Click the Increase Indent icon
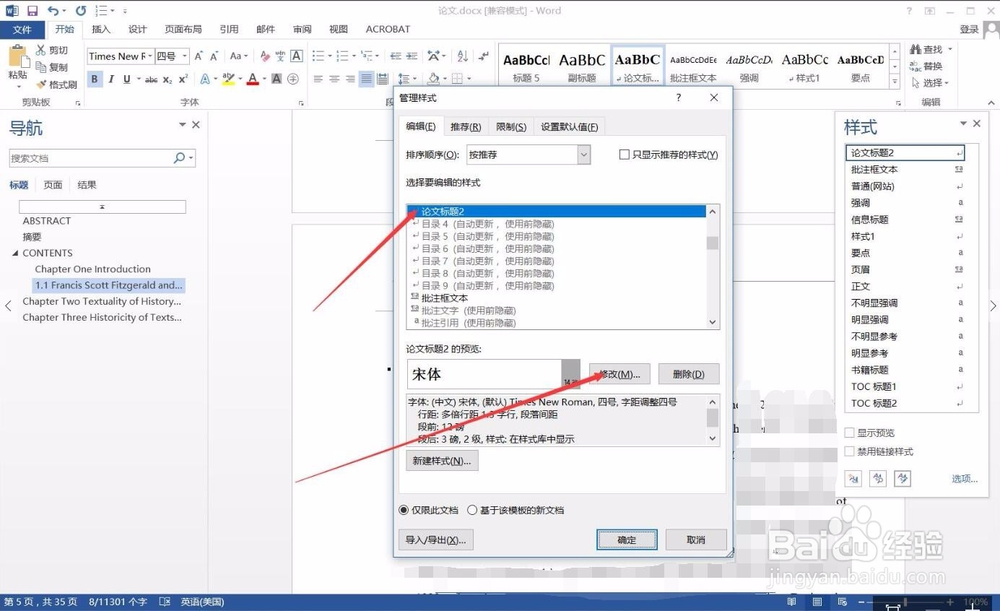 click(412, 56)
